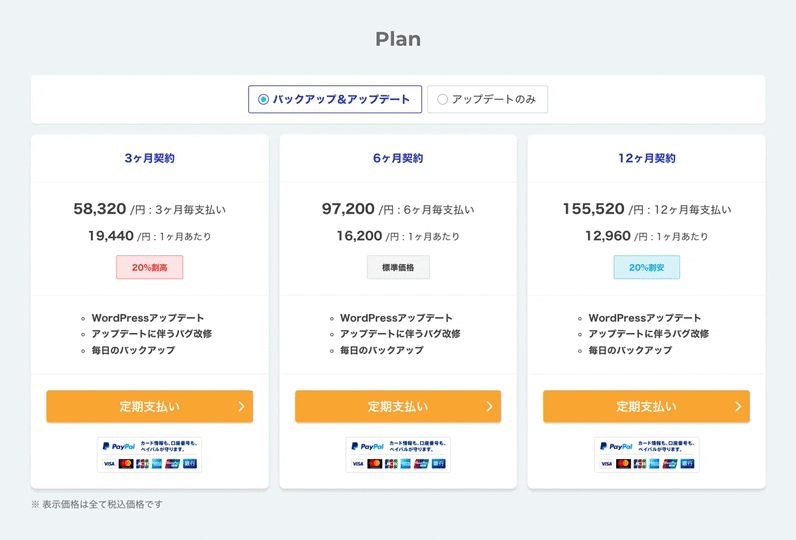Click VISA card icon in 6ヶ月契約 card
This screenshot has height=540, width=796.
coord(358,463)
